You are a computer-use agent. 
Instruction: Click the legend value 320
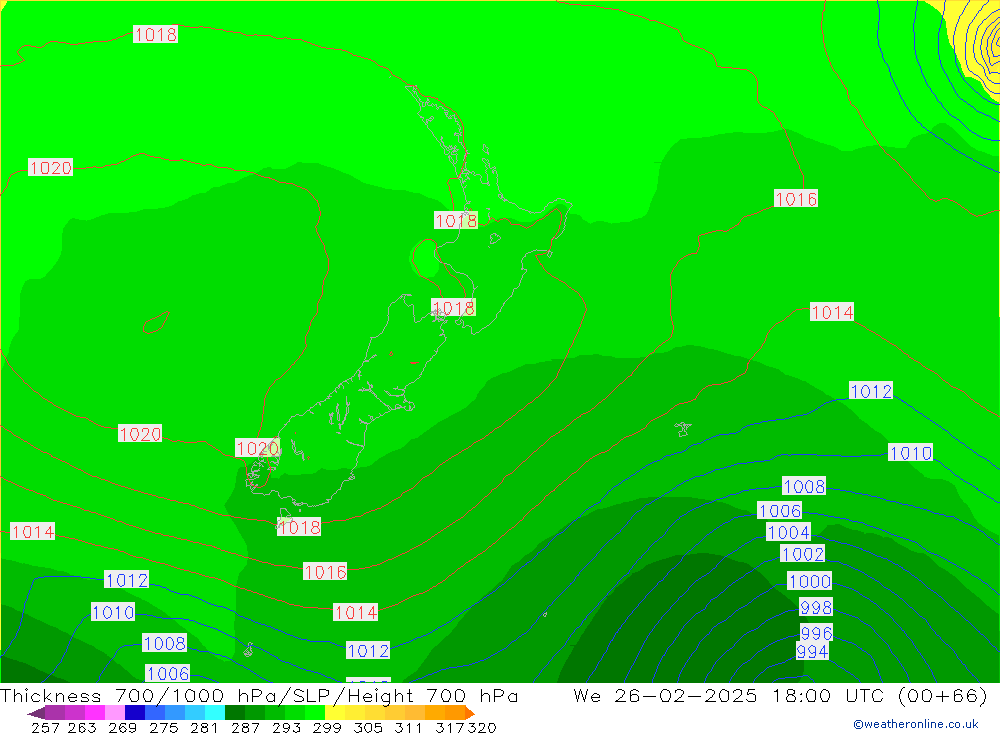coord(482,727)
